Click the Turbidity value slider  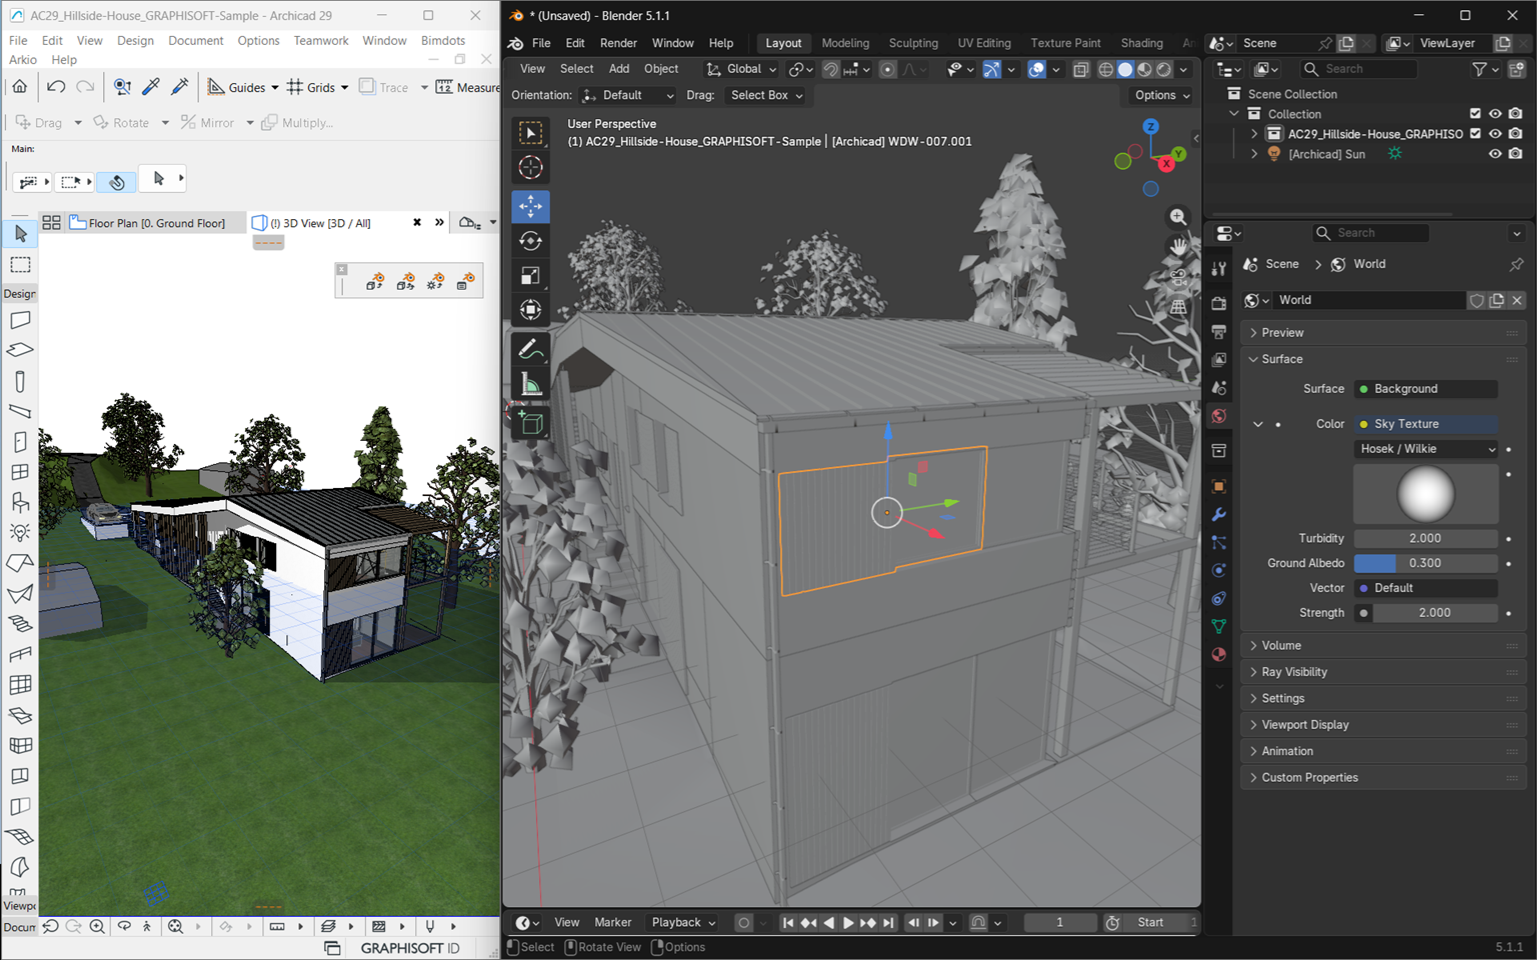1426,538
